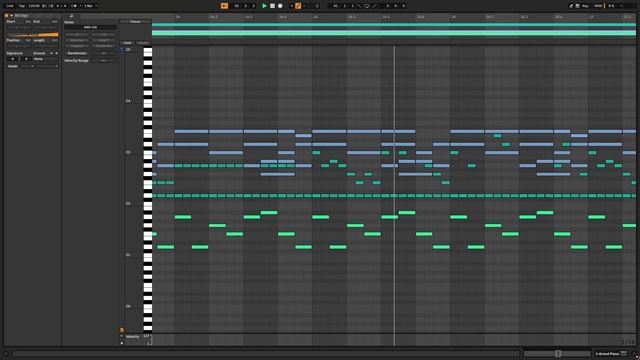This screenshot has width=640, height=360.
Task: Click the 1-Grand Piano track label
Action: point(607,354)
